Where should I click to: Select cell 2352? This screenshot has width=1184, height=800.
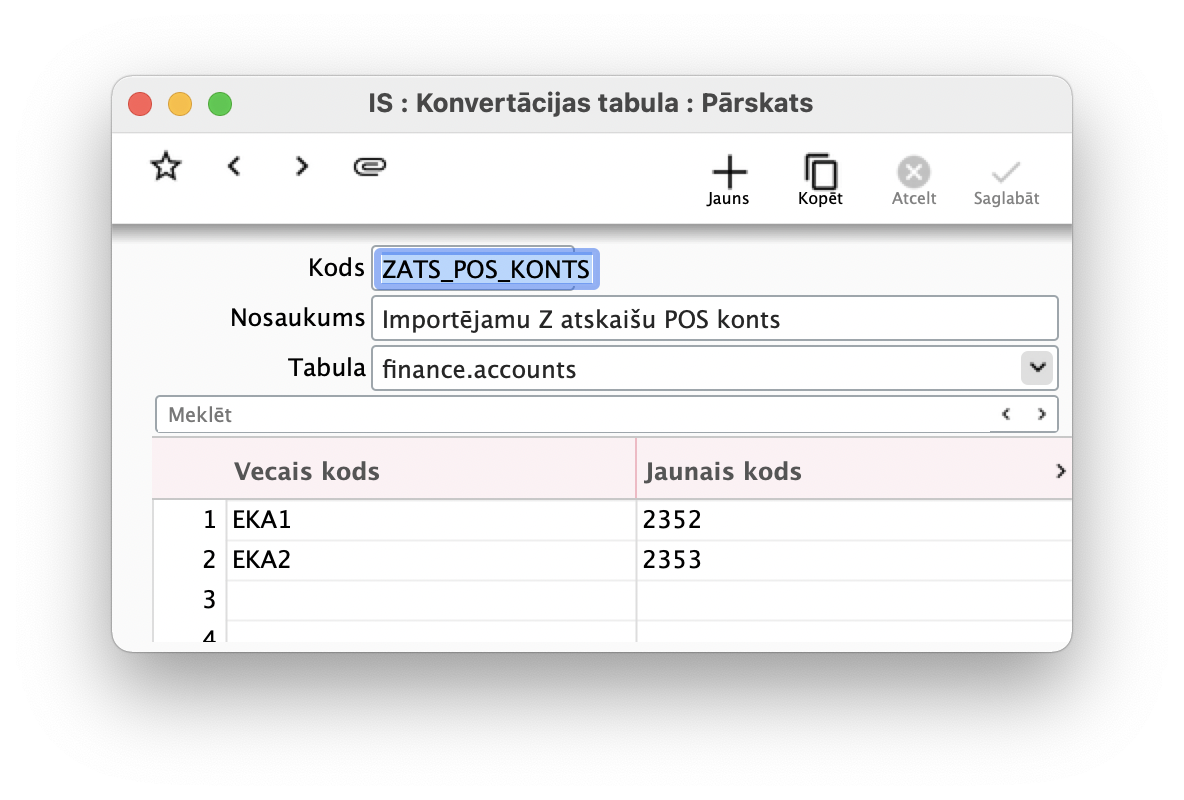click(854, 520)
